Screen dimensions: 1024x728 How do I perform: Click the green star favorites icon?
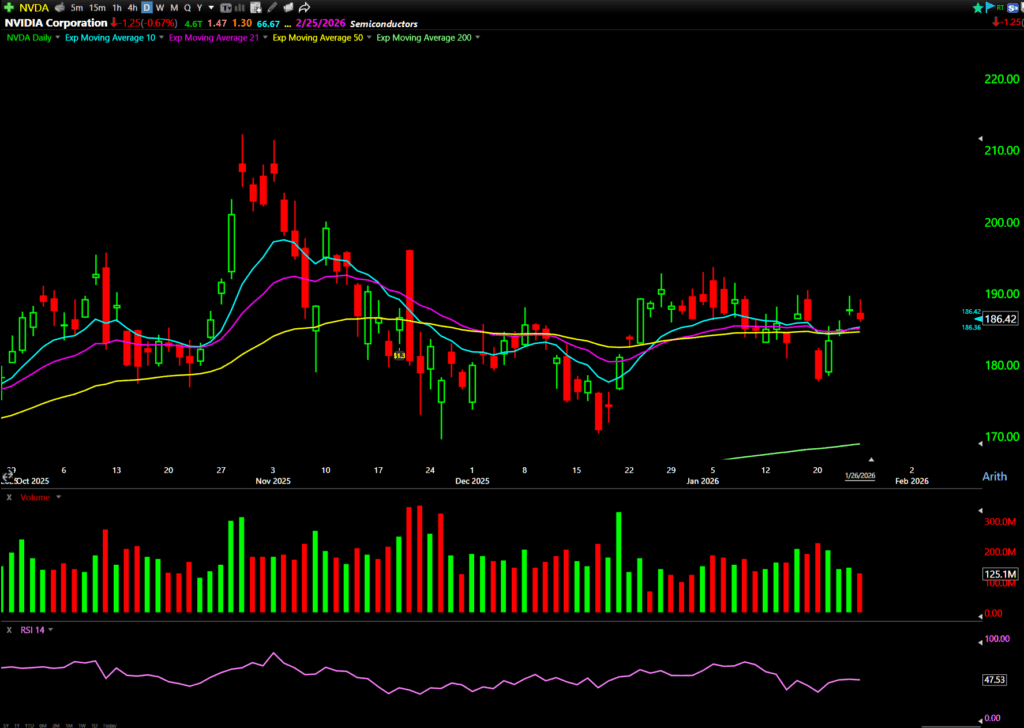(977, 8)
